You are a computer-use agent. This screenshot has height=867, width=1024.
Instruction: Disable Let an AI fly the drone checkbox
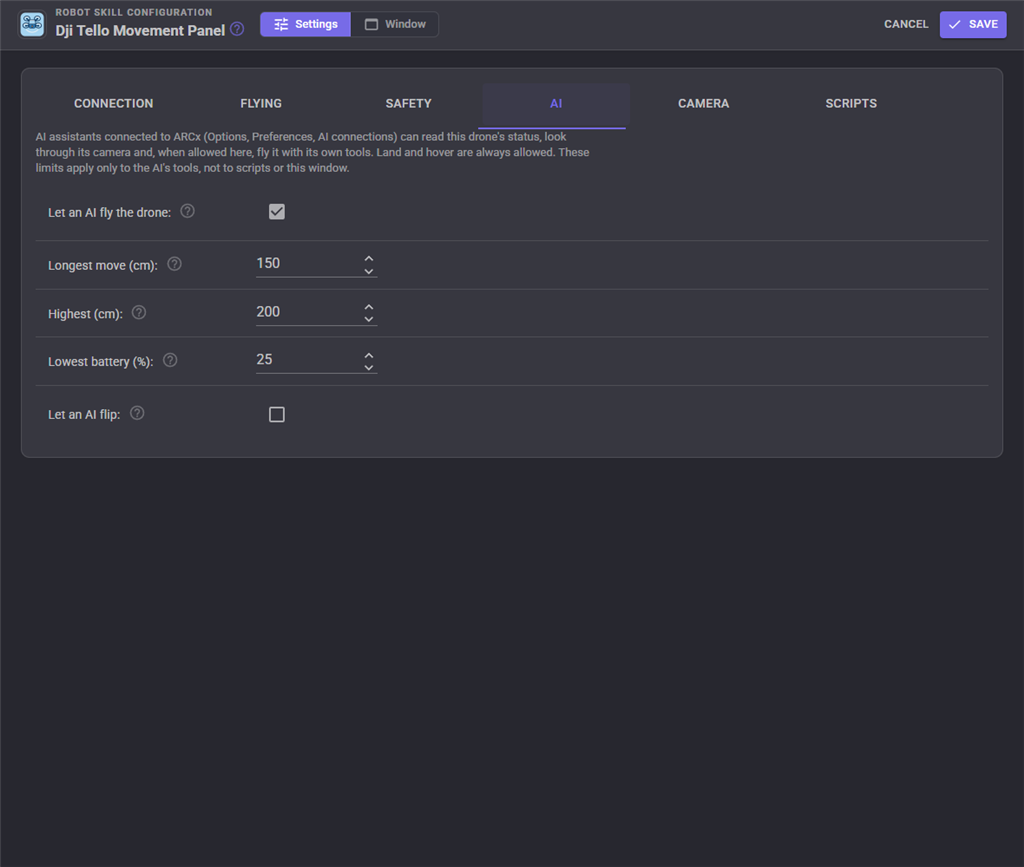click(x=277, y=212)
